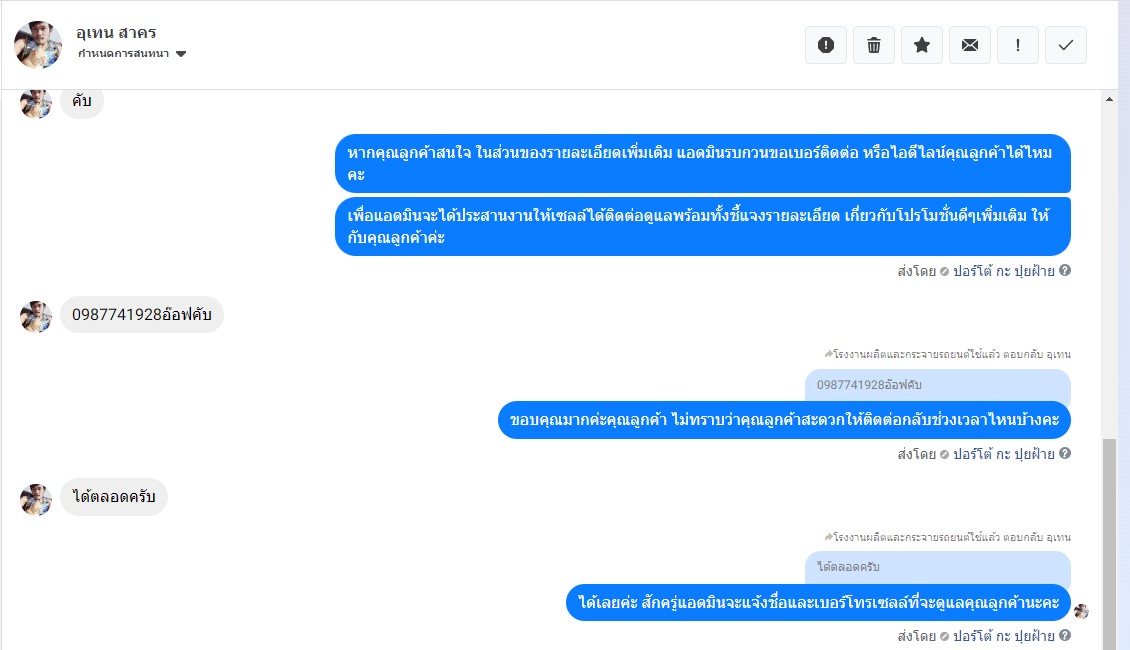The image size is (1130, 650).
Task: Open the กำหนดการสนทนา dropdown arrow
Action: coord(181,54)
